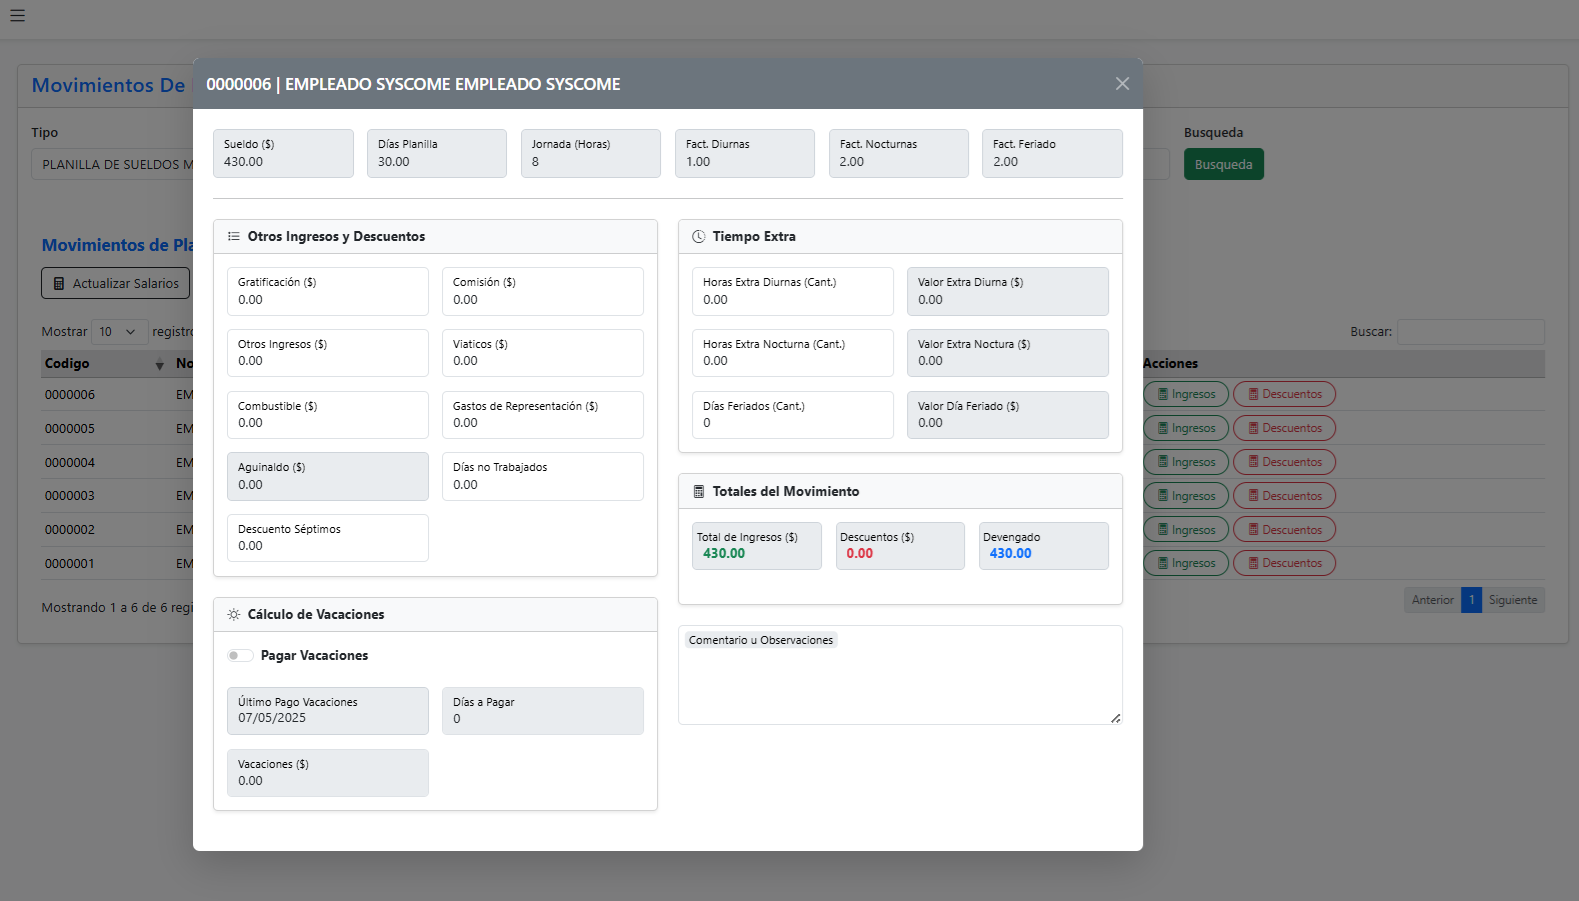Viewport: 1579px width, 901px height.
Task: Open the hamburger menu icon
Action: pyautogui.click(x=17, y=16)
